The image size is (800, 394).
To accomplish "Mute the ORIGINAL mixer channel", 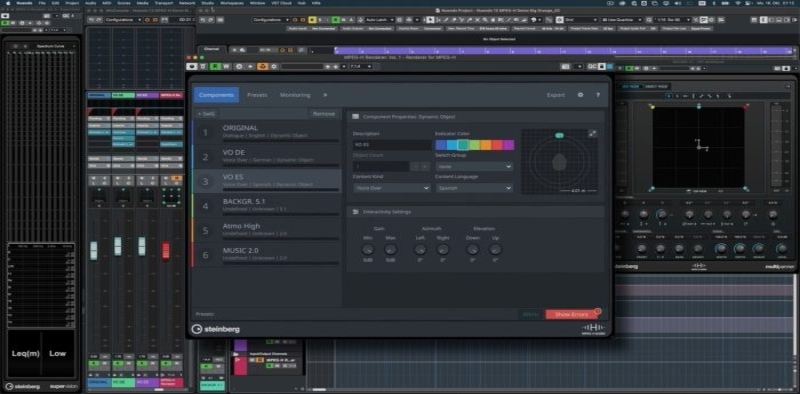I will pos(93,178).
